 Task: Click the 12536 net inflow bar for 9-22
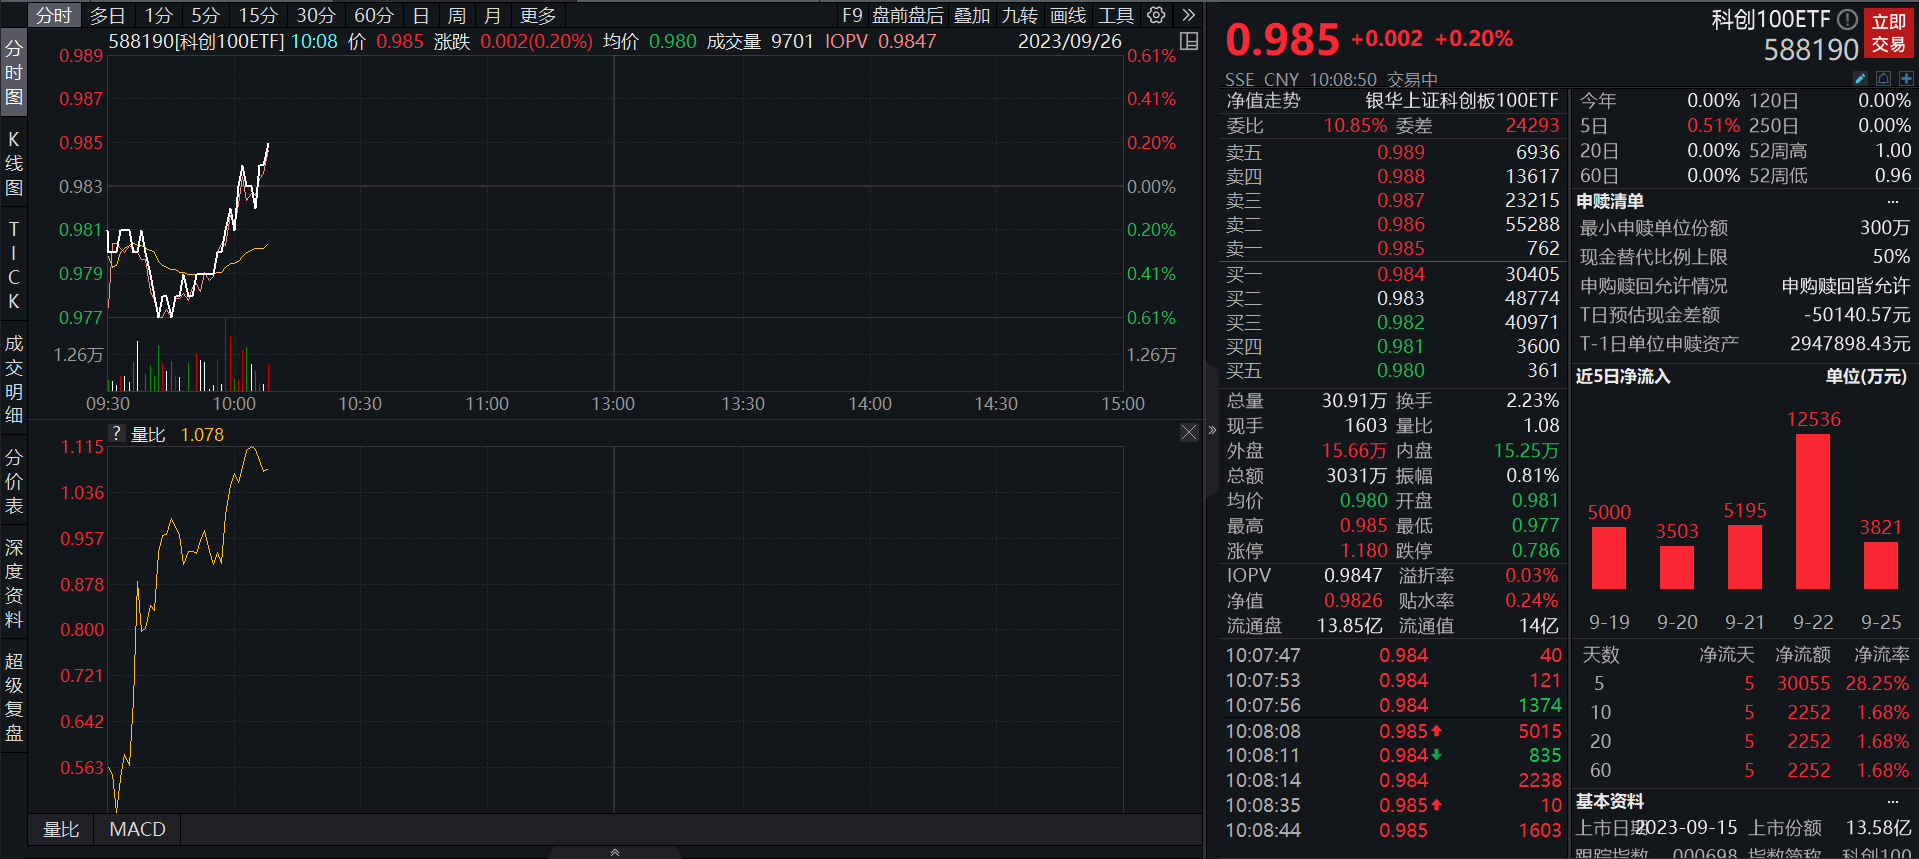point(1813,511)
